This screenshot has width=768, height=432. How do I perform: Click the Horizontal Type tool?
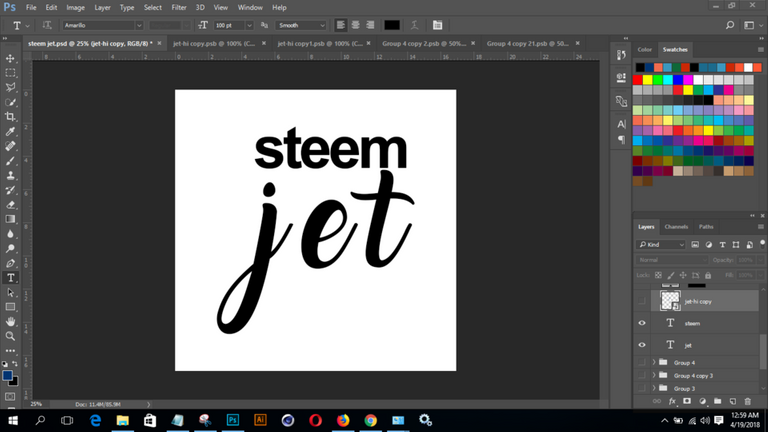(x=11, y=278)
